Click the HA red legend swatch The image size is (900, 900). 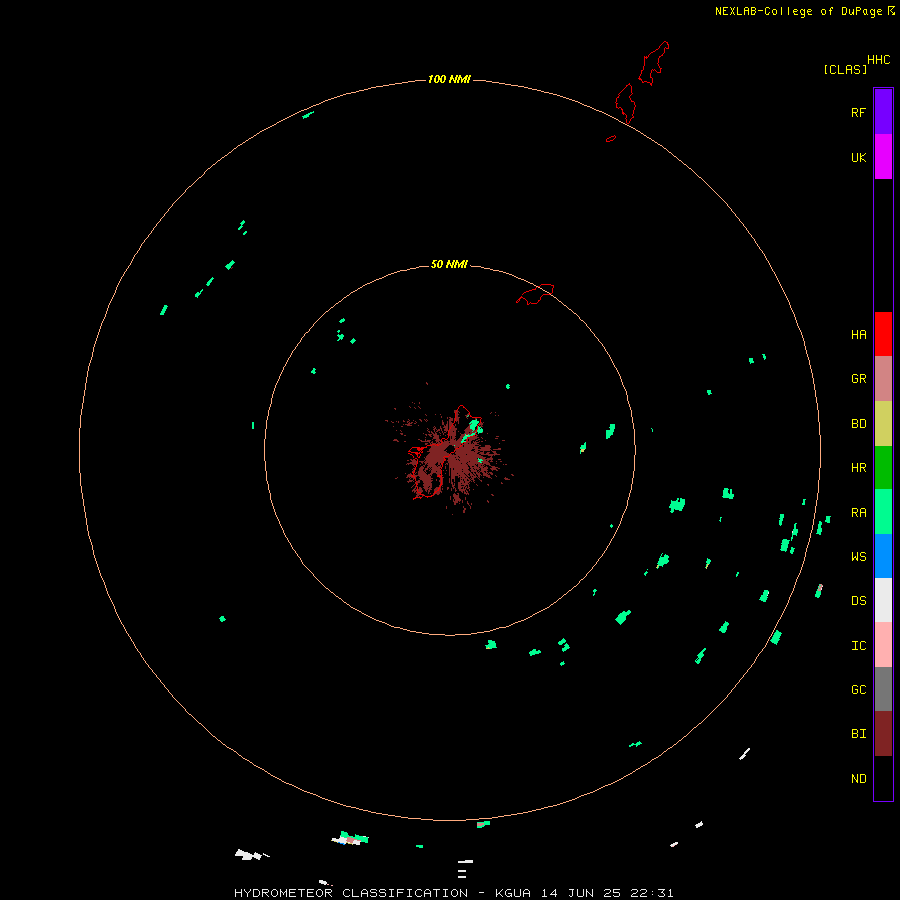[883, 334]
